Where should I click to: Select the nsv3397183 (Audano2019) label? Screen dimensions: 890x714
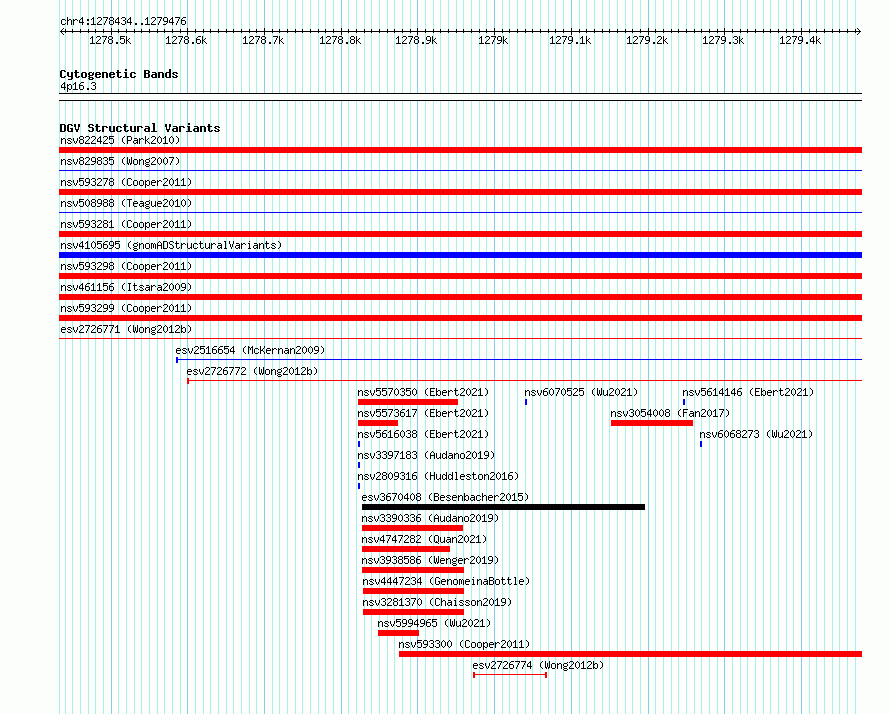point(426,455)
